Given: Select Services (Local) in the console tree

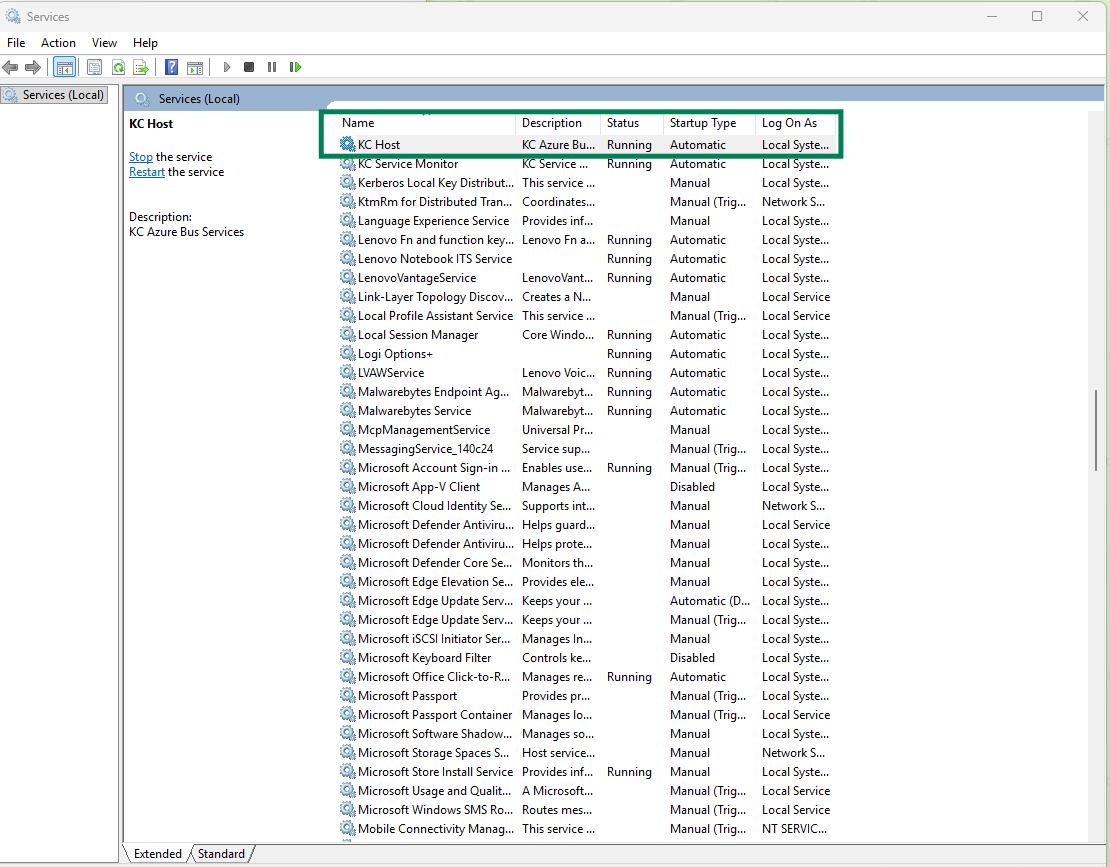Looking at the screenshot, I should (62, 95).
